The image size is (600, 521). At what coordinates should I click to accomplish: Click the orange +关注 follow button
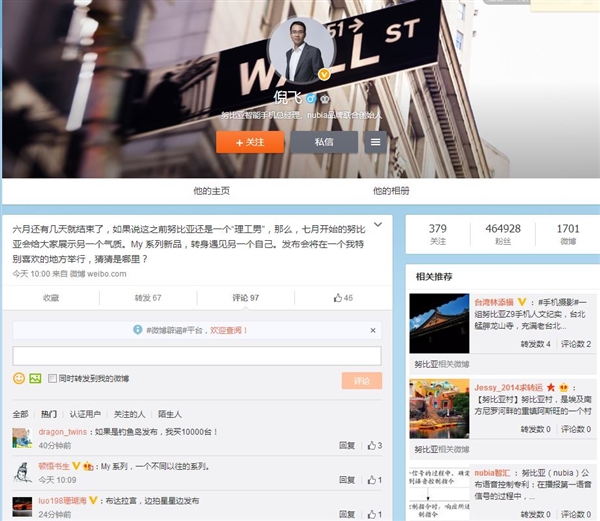250,142
